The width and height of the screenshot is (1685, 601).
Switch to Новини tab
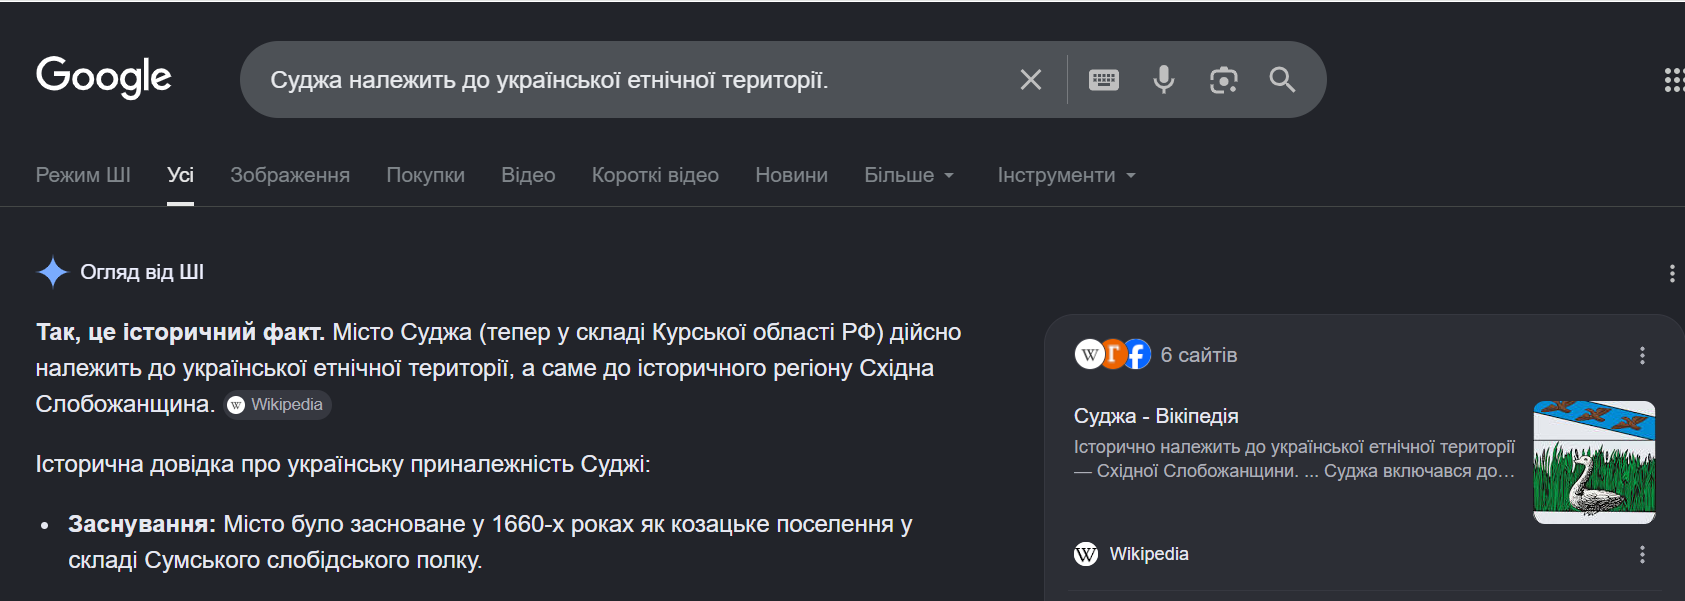[791, 175]
